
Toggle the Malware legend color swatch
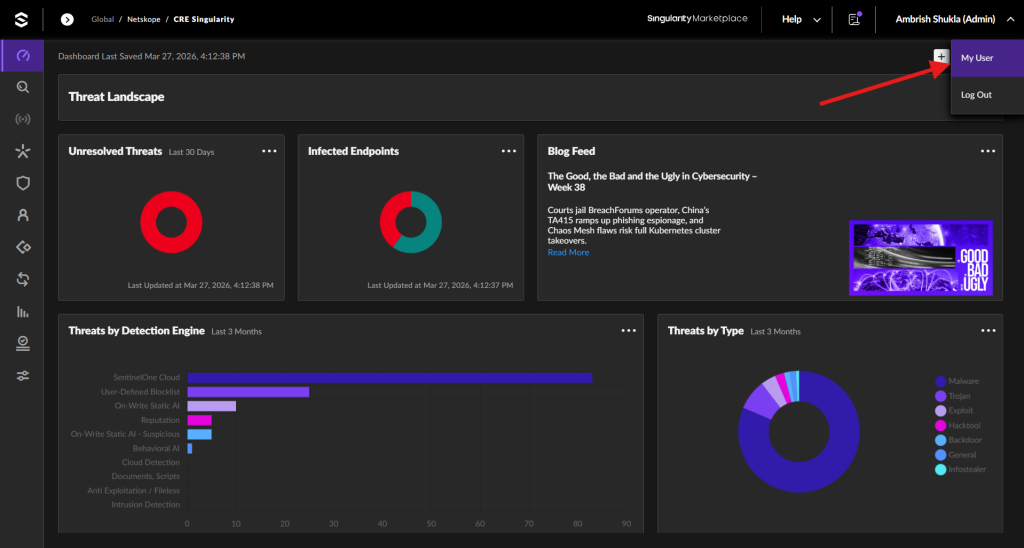pos(940,381)
